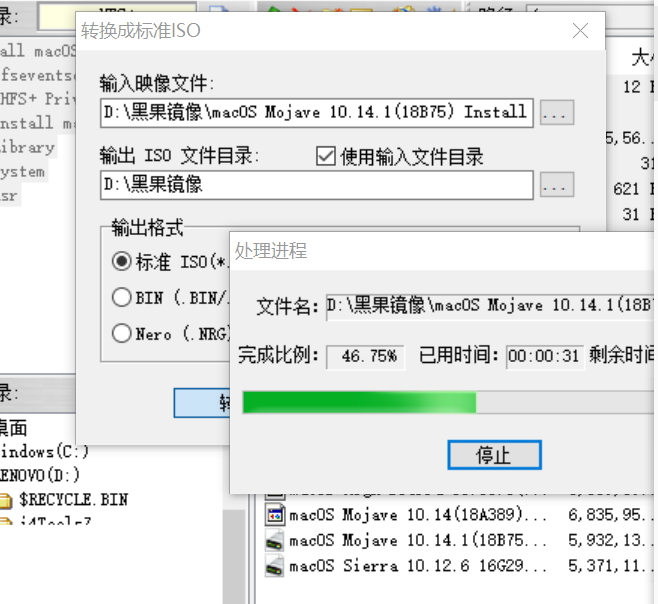The image size is (658, 604).
Task: Click the 文件名 field in progress dialog
Action: [490, 307]
